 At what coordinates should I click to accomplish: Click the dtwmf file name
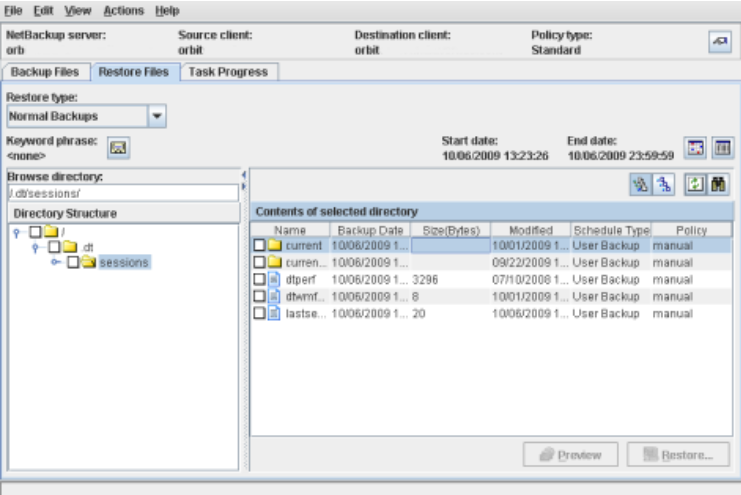(305, 296)
